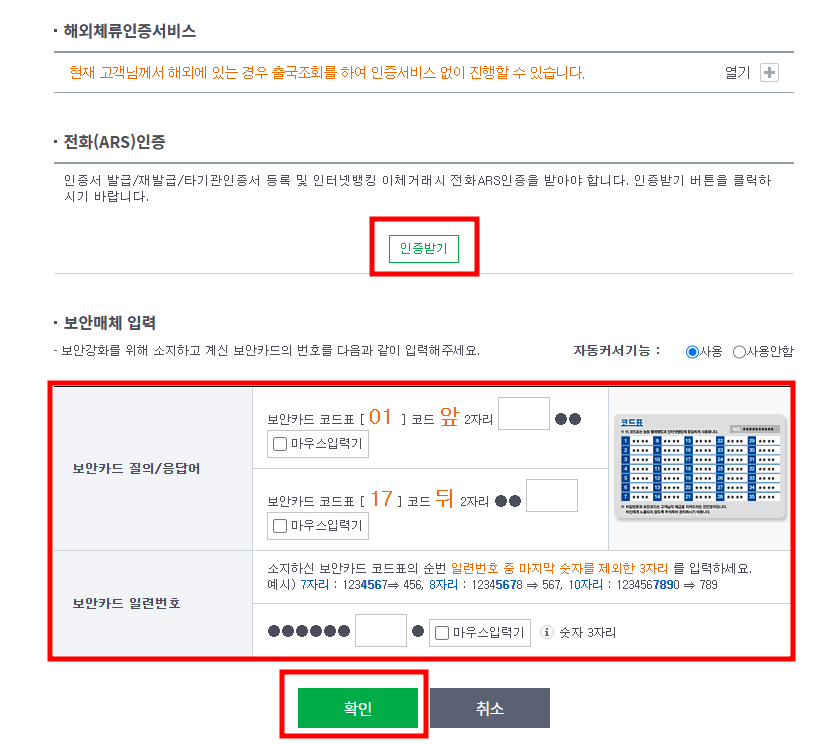
Task: Click the 보안매체 입력 section heading
Action: click(x=110, y=323)
